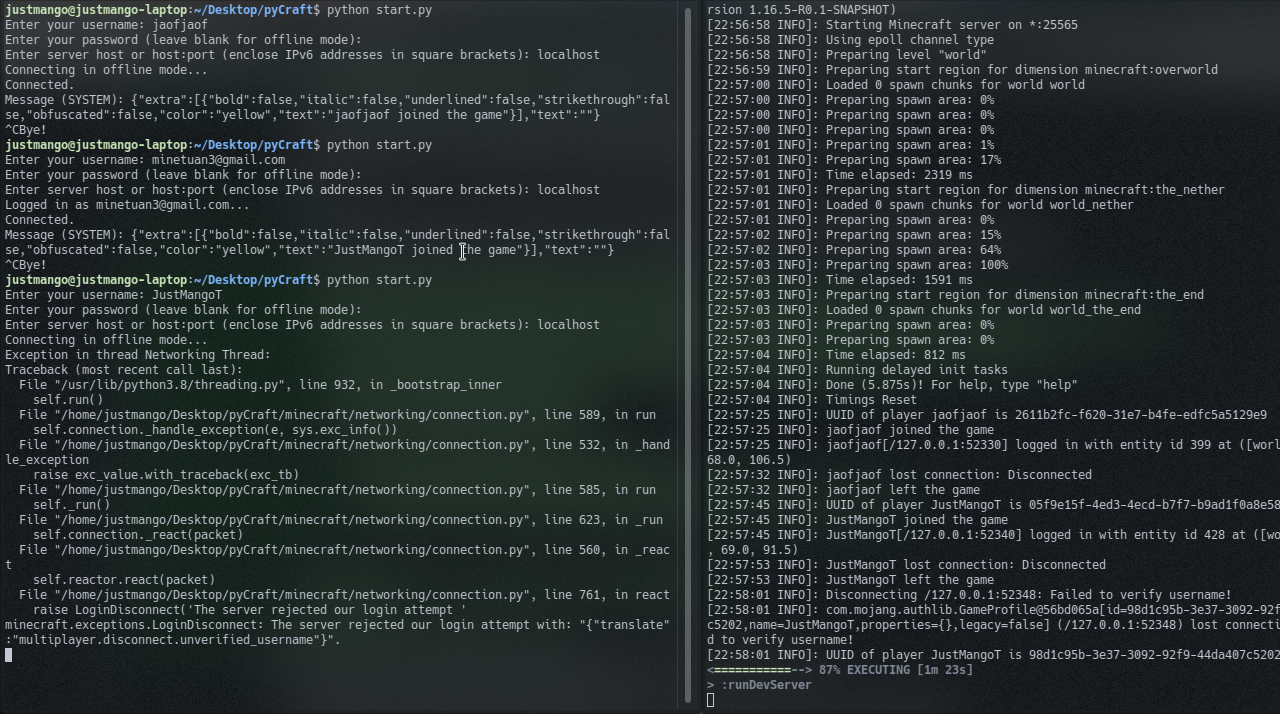Click 'Logged in as minetuan3@gmail.com...' line
This screenshot has width=1280, height=714.
(x=127, y=205)
